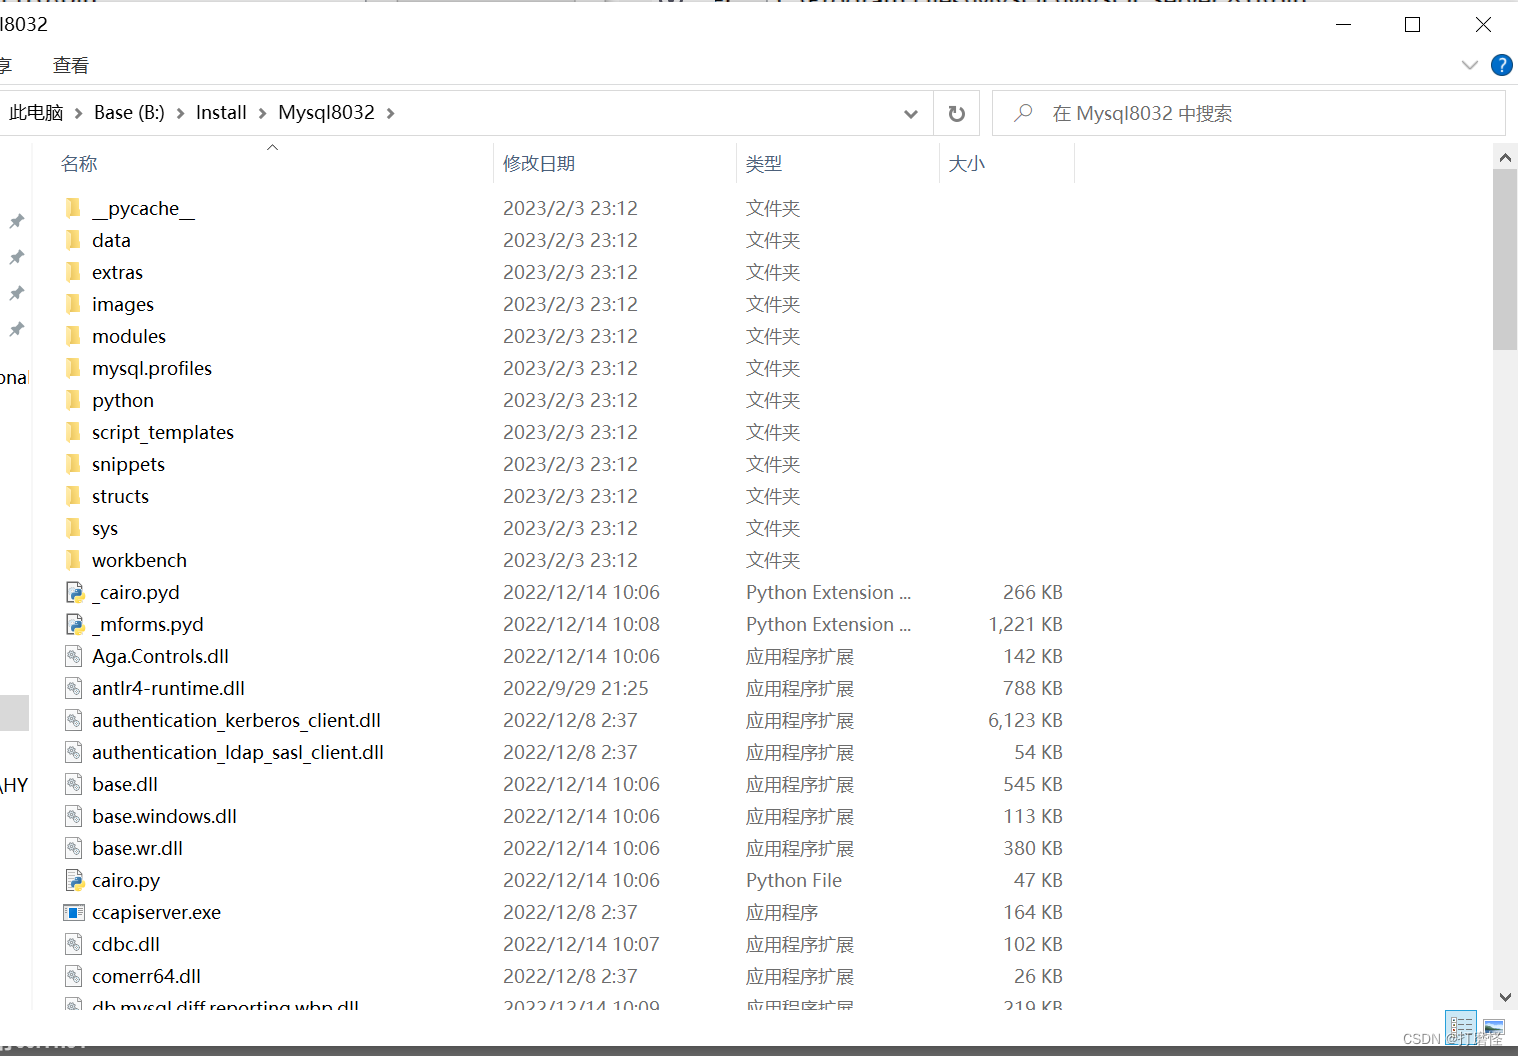Refresh the Mysql8032 folder view
This screenshot has height=1056, width=1518.
click(x=957, y=113)
